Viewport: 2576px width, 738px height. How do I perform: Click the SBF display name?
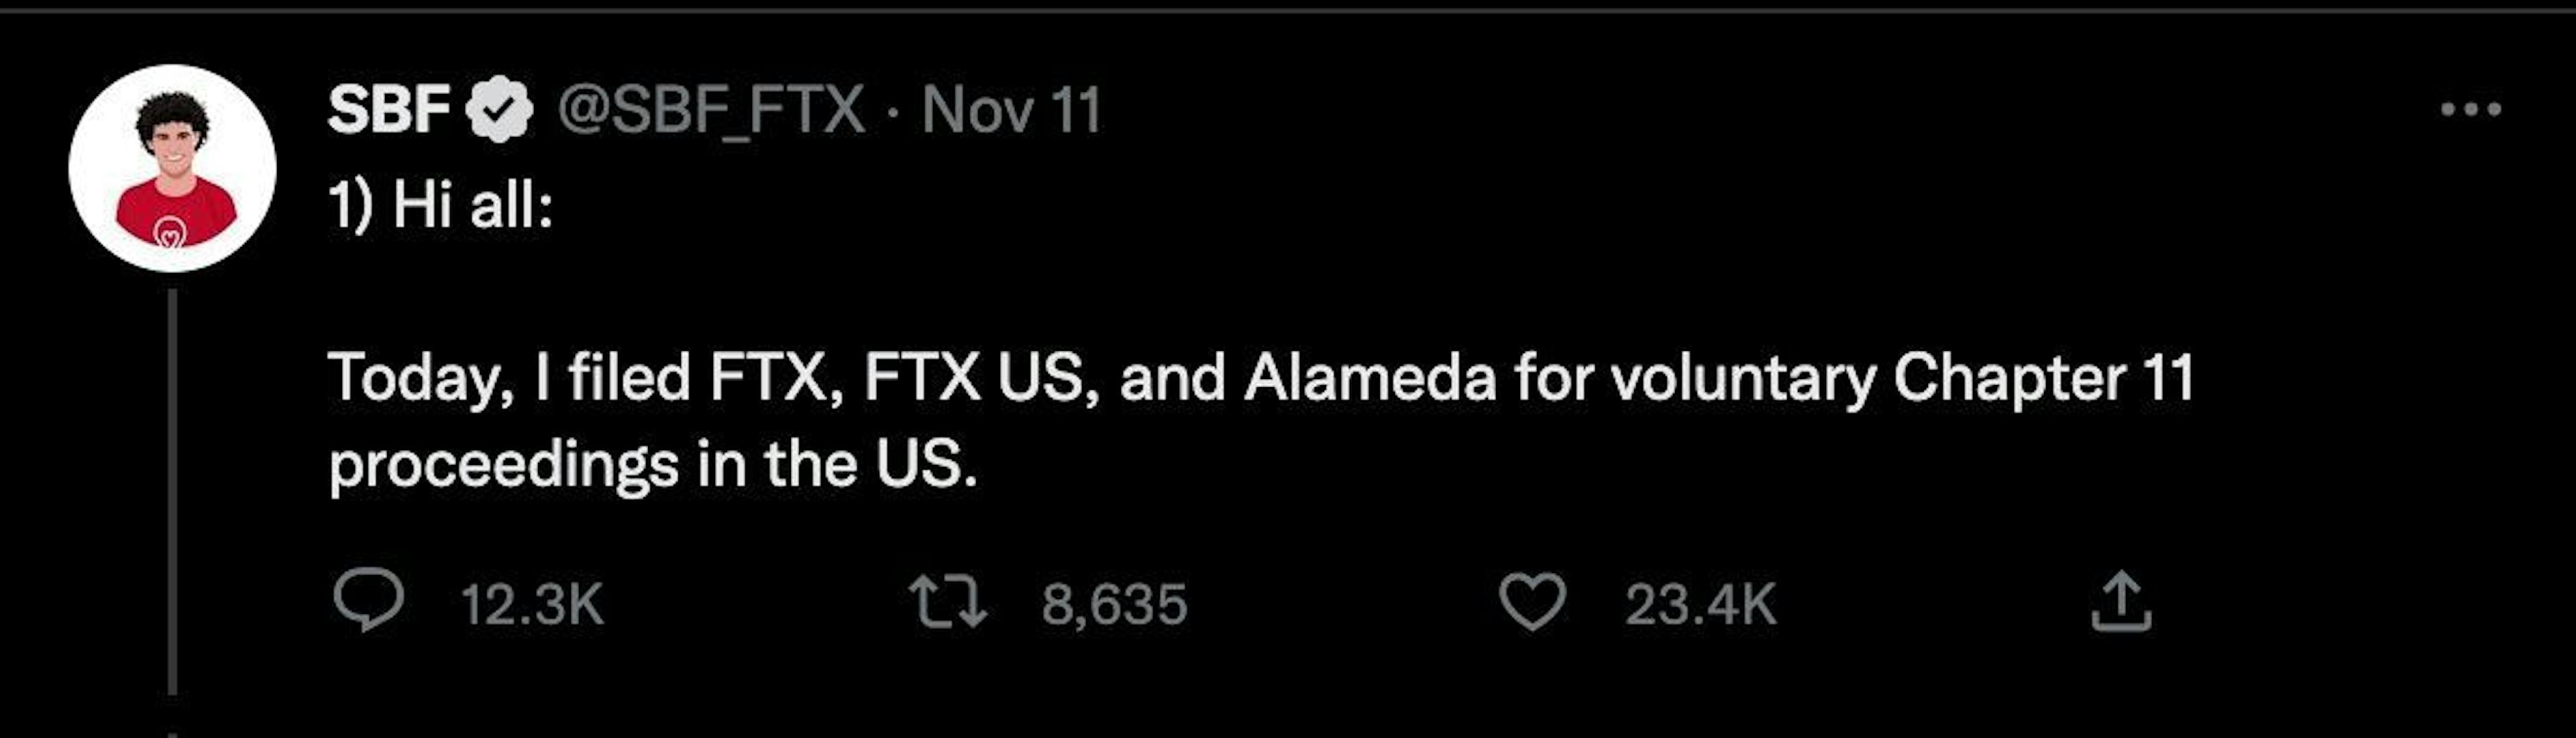388,109
